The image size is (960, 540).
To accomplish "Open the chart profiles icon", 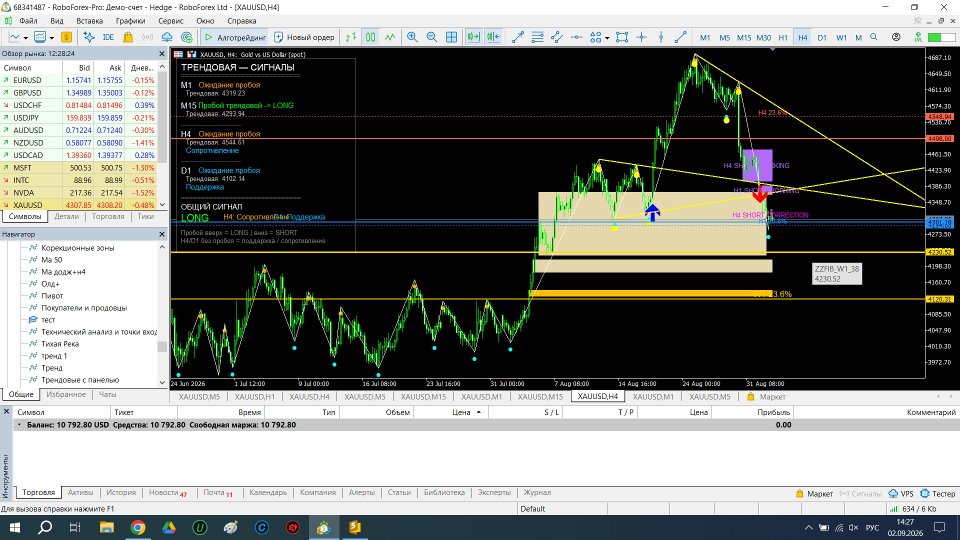I will pyautogui.click(x=42, y=37).
